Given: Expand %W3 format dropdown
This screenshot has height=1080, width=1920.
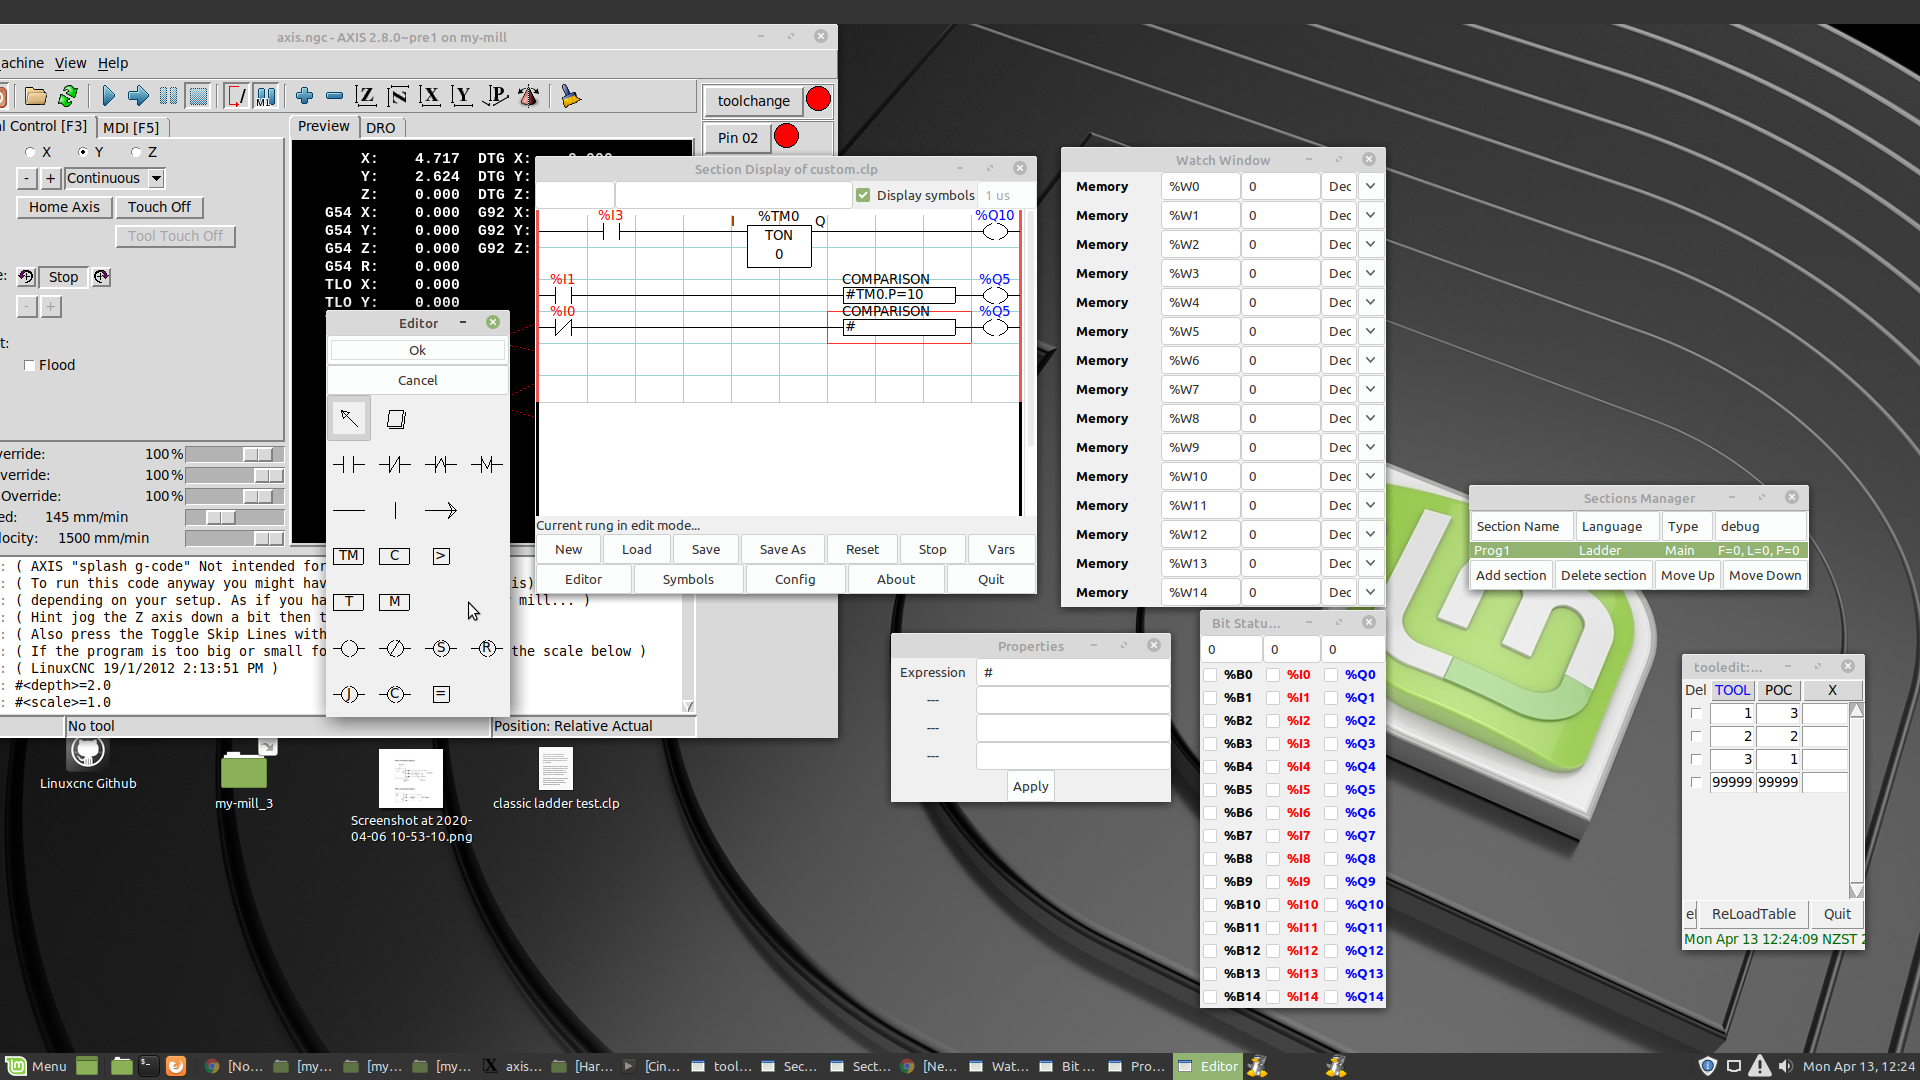Looking at the screenshot, I should 1370,273.
